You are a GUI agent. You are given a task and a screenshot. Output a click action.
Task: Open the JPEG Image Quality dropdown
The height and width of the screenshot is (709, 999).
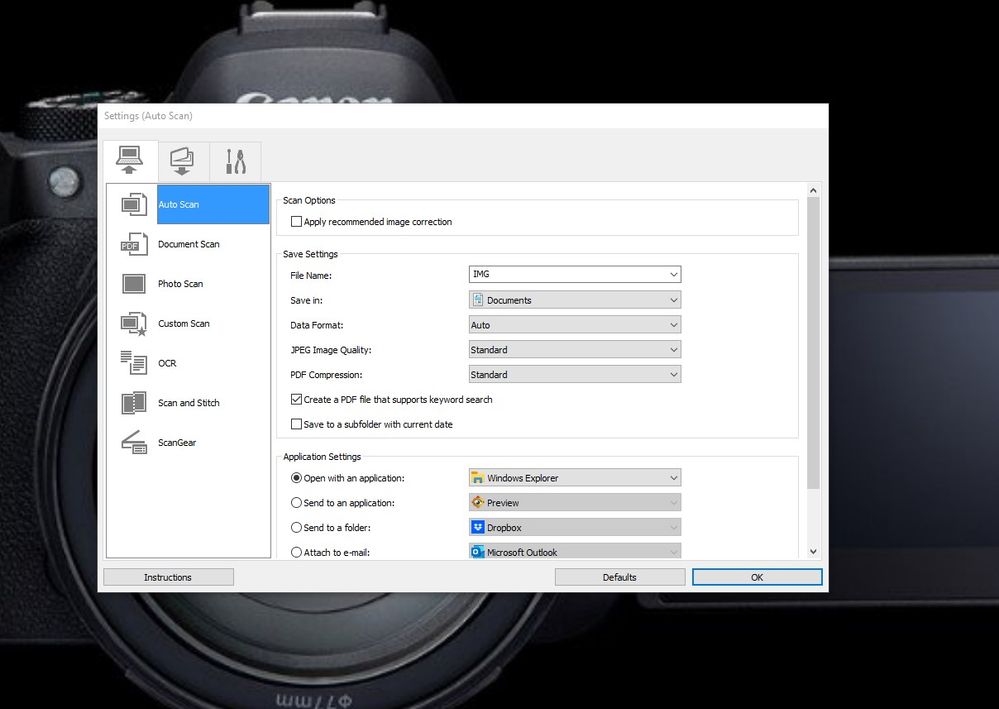575,350
